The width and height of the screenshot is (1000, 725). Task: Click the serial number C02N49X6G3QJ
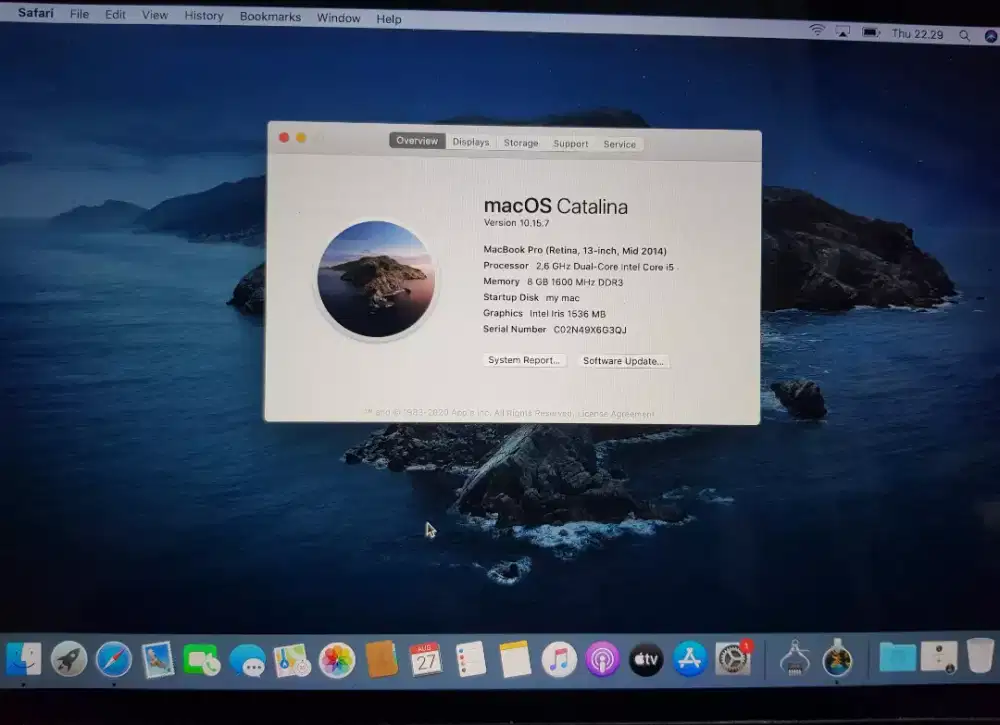coord(590,330)
